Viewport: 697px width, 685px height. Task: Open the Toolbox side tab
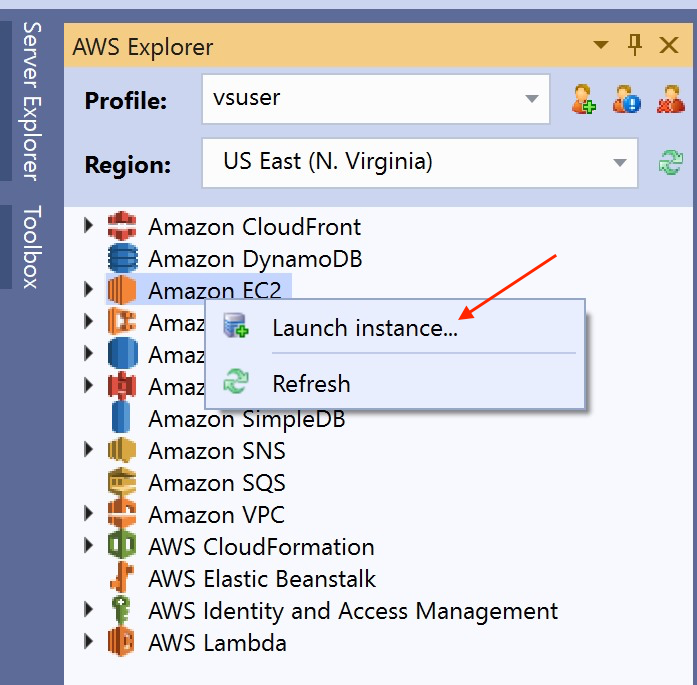point(32,247)
